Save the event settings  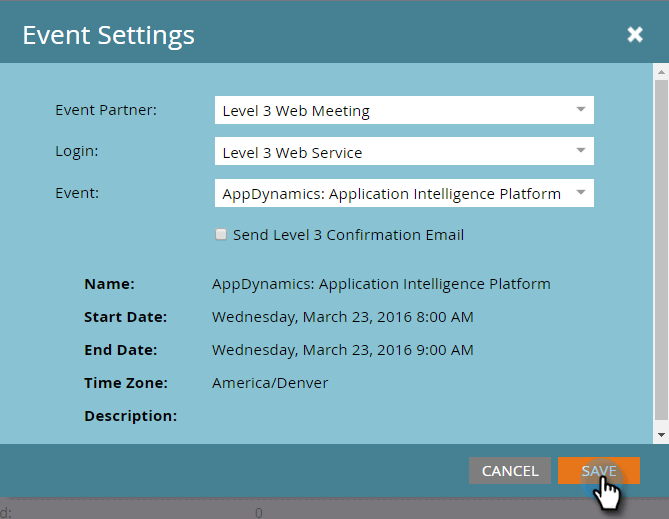point(598,470)
